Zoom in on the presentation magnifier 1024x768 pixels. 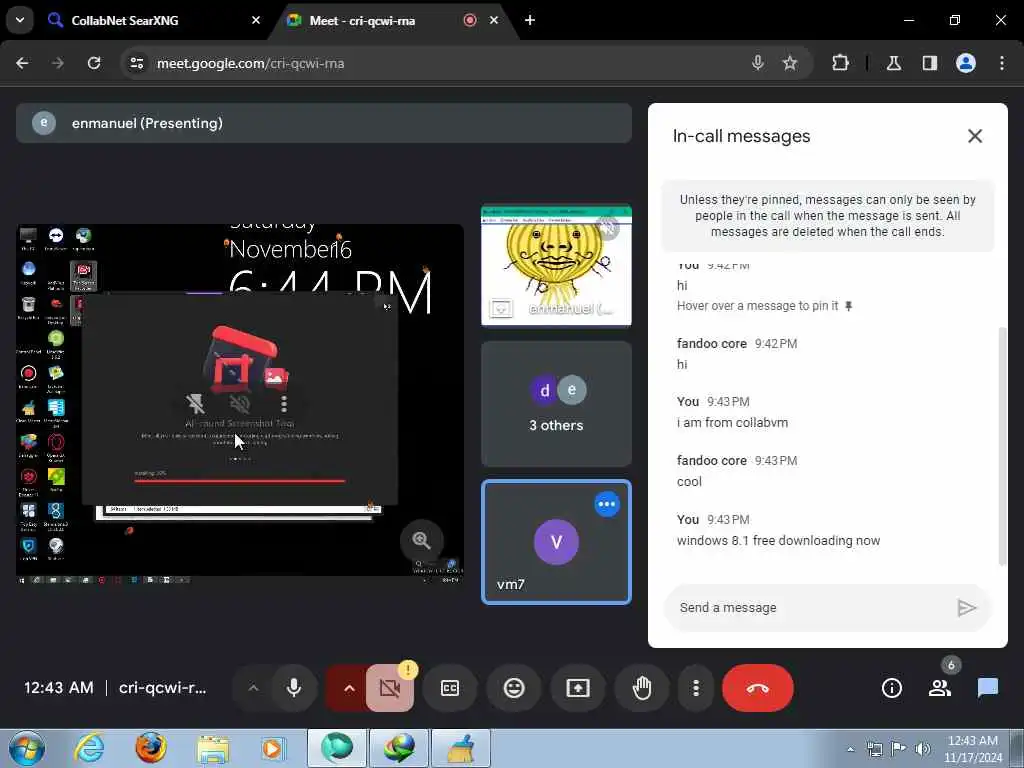(x=421, y=540)
